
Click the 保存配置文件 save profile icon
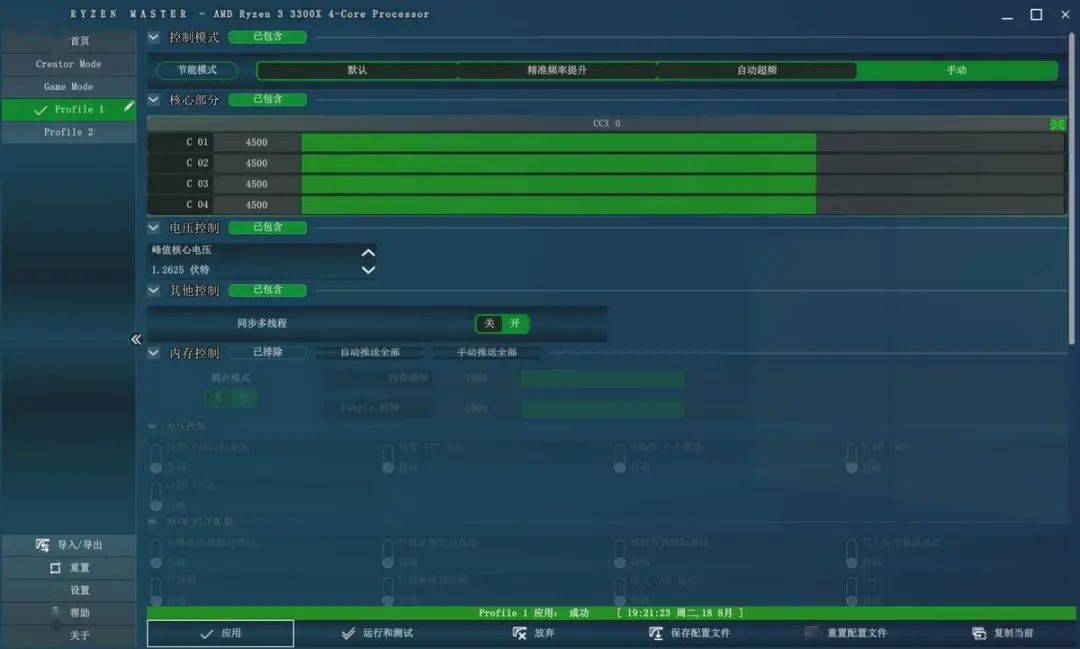pos(656,633)
